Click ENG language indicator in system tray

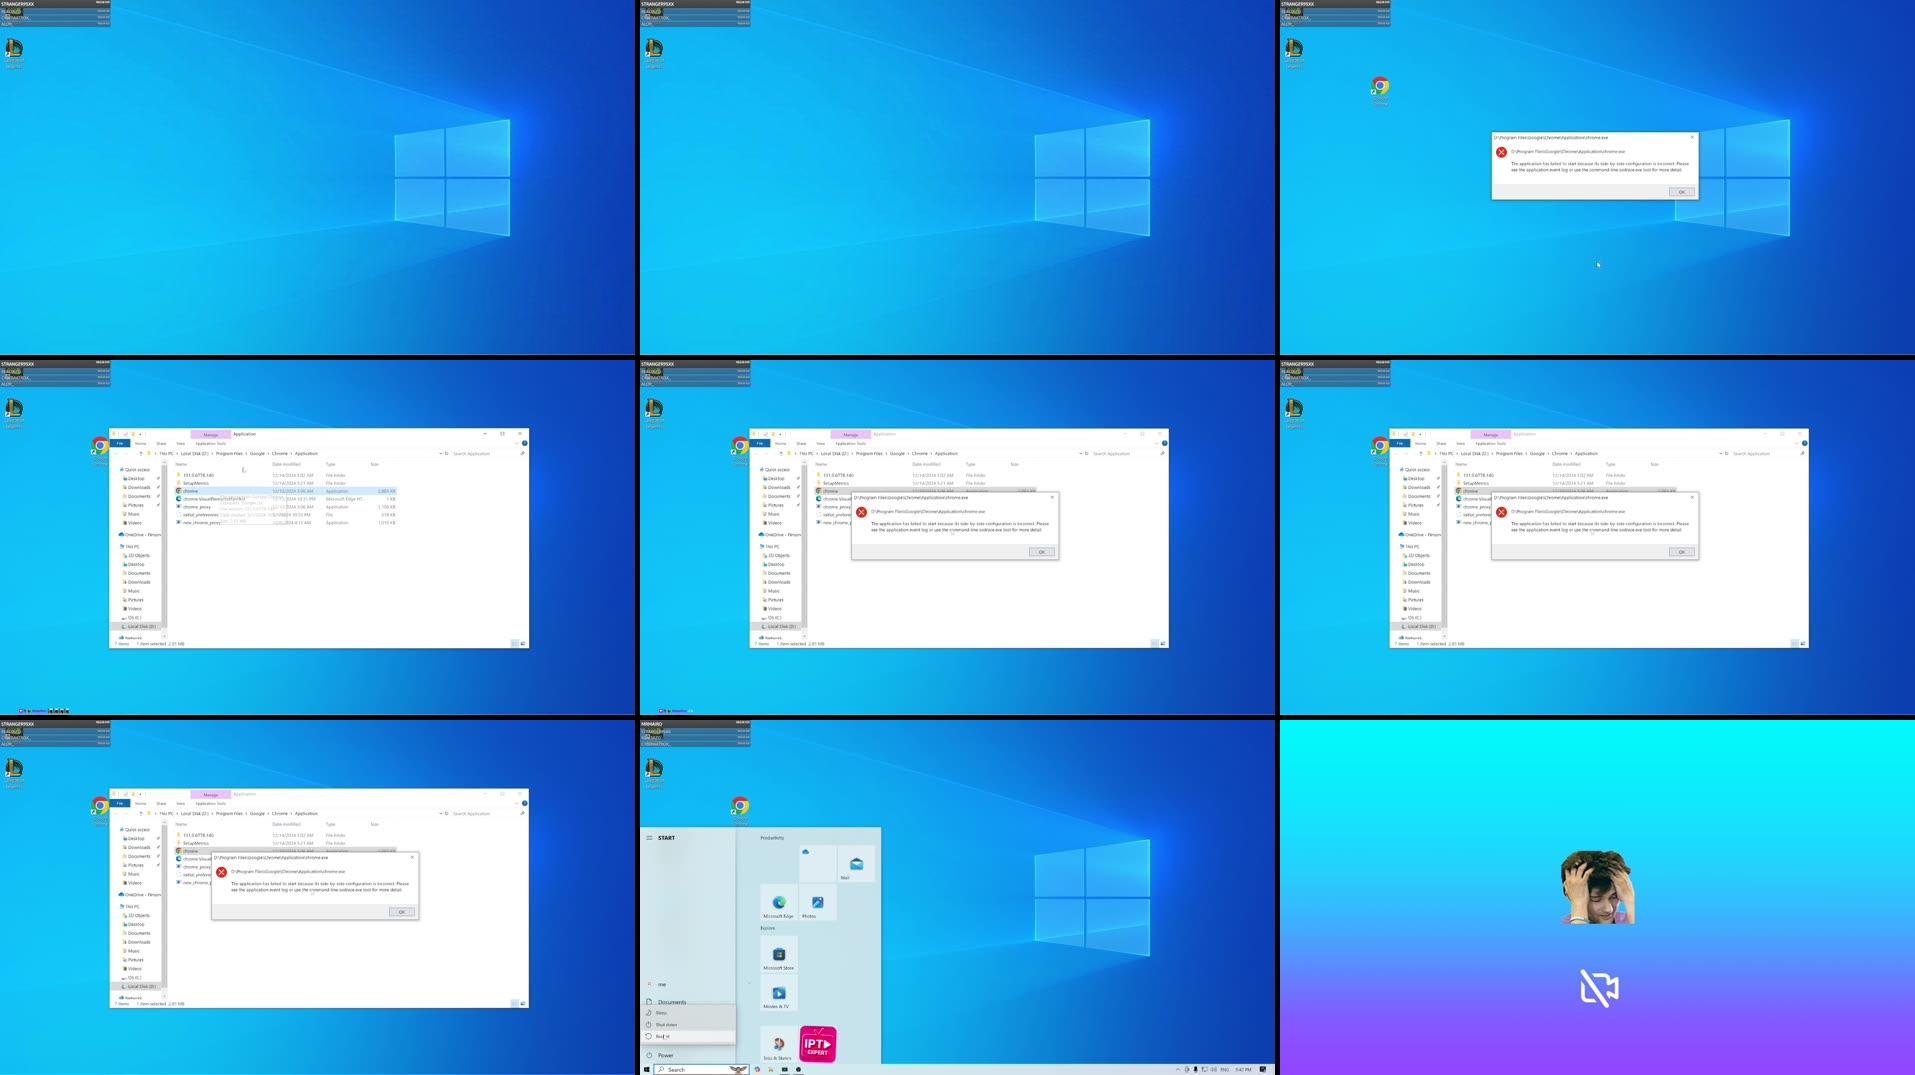pos(1224,1069)
